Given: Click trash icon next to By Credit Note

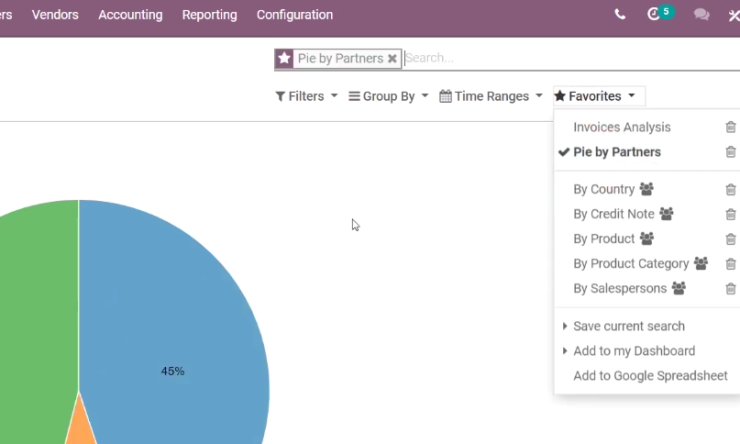Looking at the screenshot, I should coord(731,214).
